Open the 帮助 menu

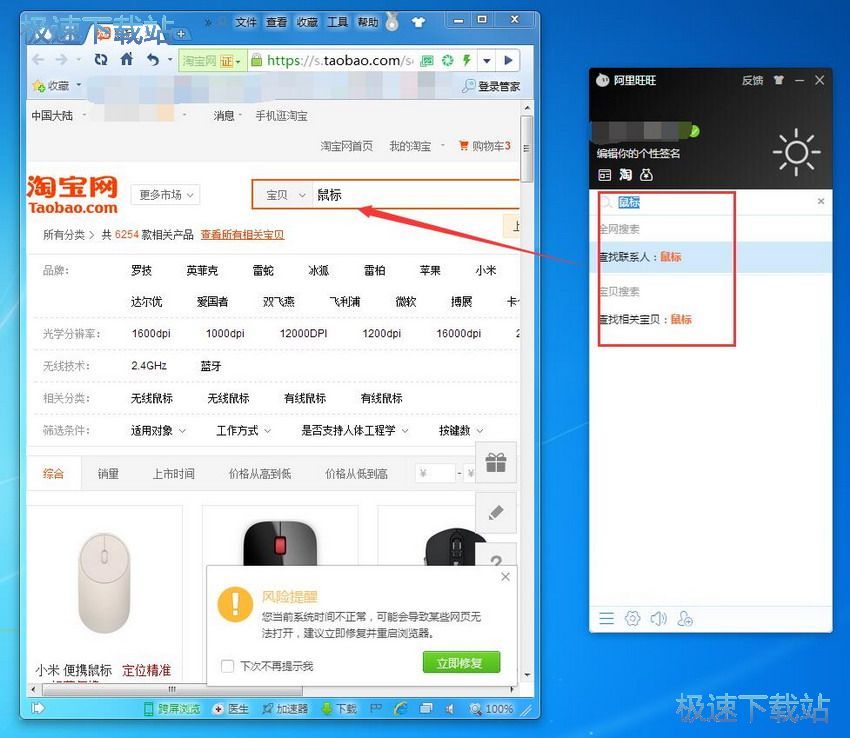368,22
